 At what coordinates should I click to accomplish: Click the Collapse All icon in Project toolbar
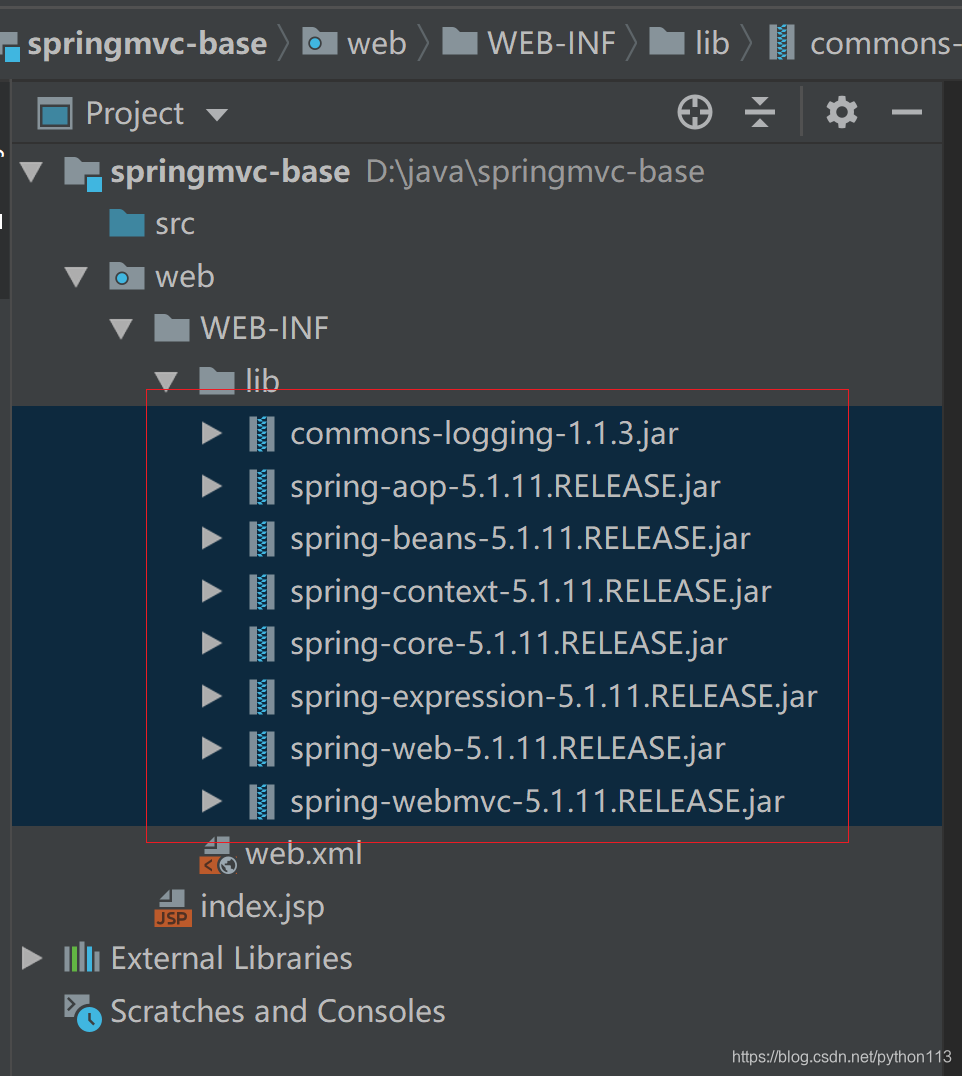[760, 112]
